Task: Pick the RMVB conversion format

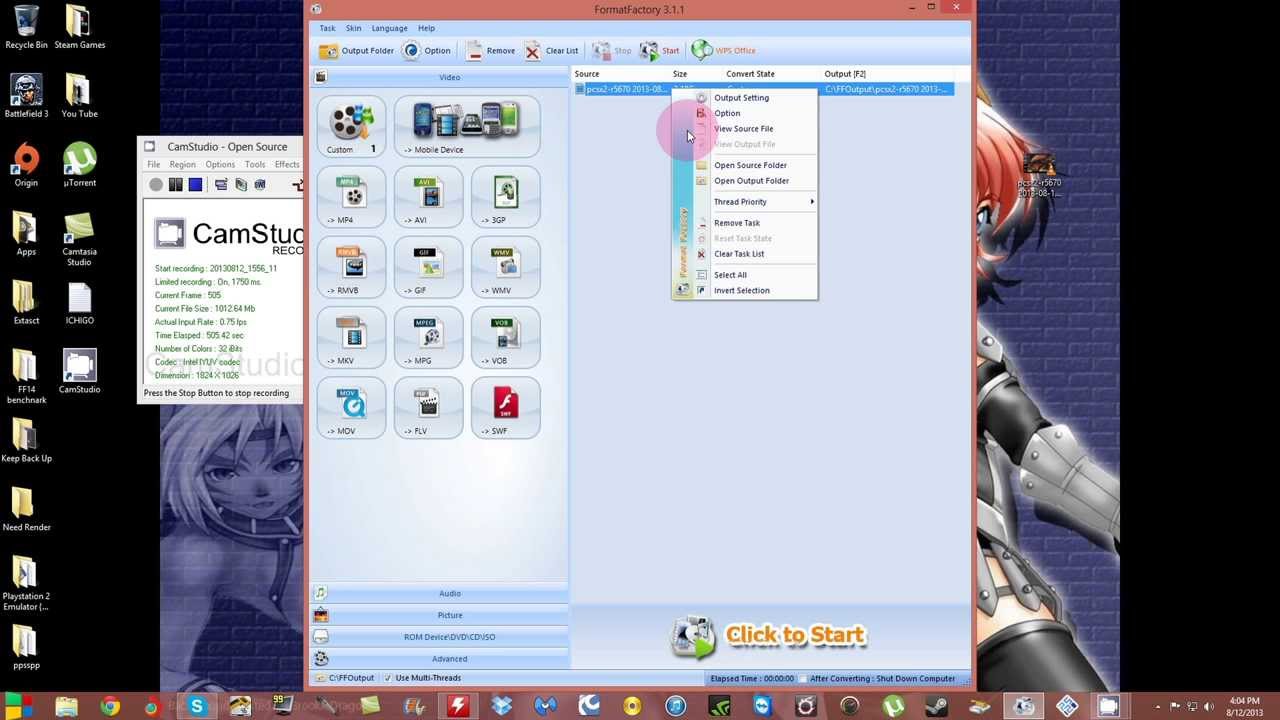Action: tap(351, 268)
